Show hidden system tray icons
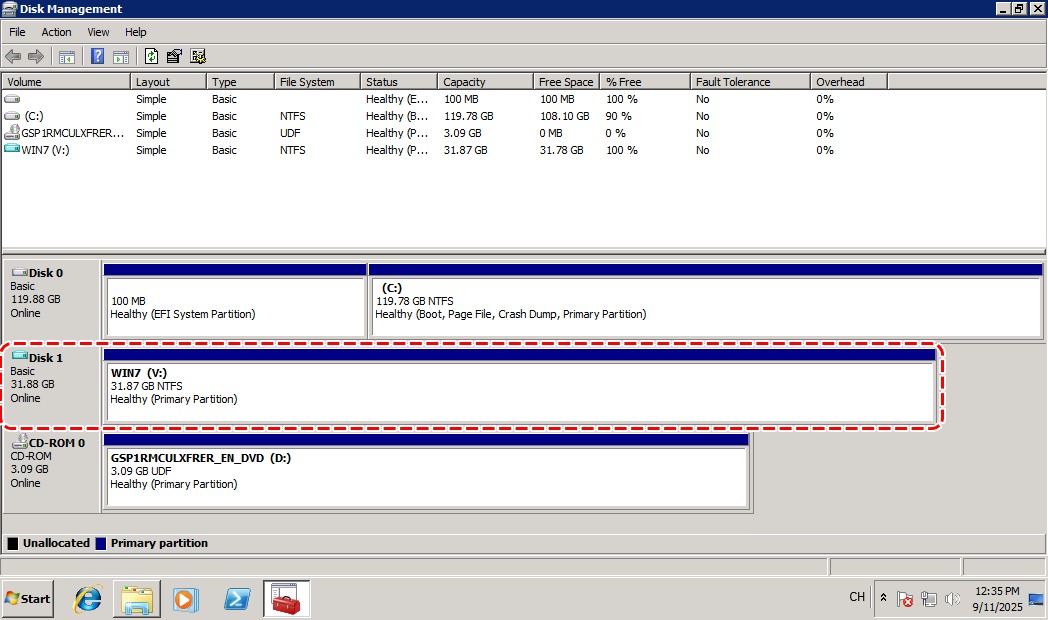Screen dimensions: 1048x620 pyautogui.click(x=883, y=598)
